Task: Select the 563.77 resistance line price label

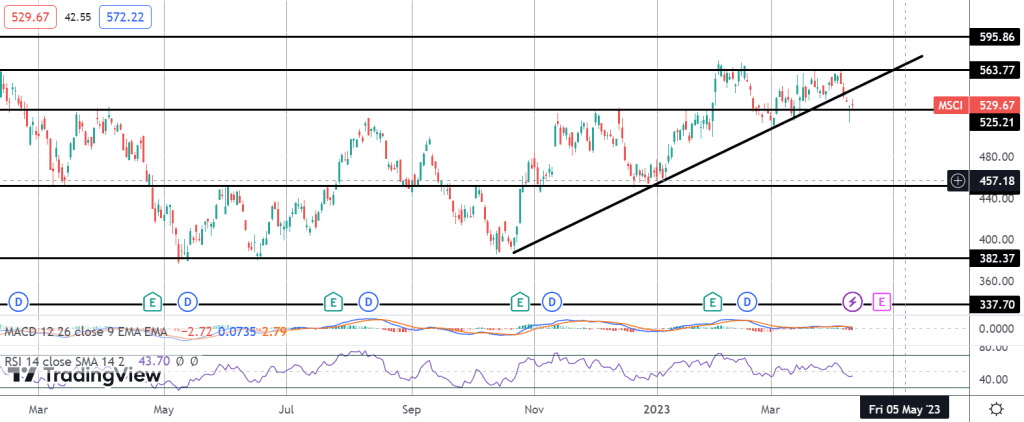Action: coord(996,70)
